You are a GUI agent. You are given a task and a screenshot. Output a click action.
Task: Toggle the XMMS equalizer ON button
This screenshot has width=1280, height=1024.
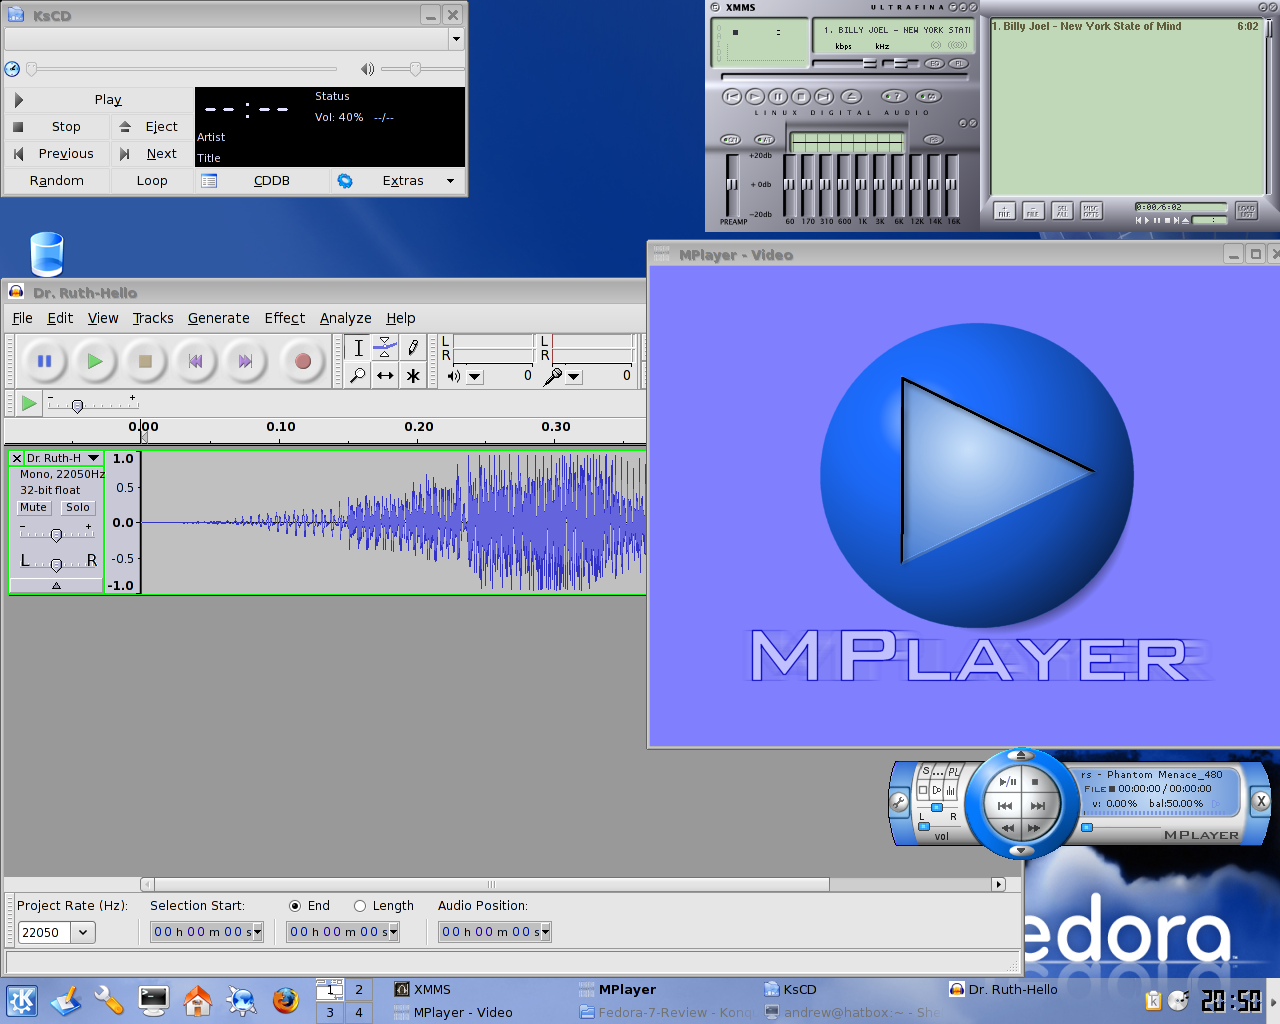click(x=730, y=139)
